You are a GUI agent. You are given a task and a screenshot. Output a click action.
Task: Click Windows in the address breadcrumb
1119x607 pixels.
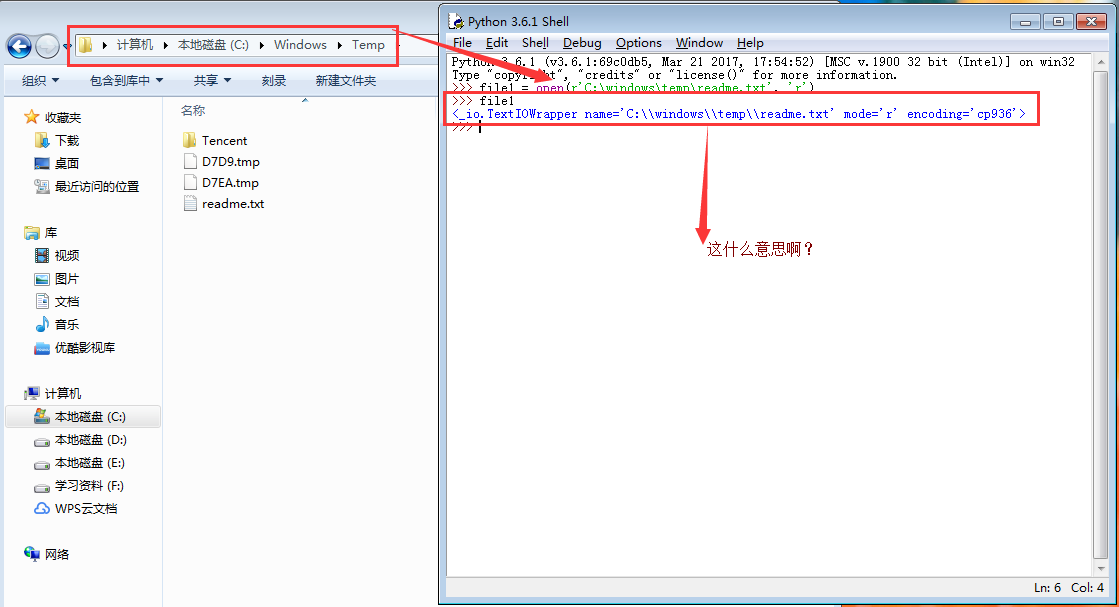tap(300, 45)
